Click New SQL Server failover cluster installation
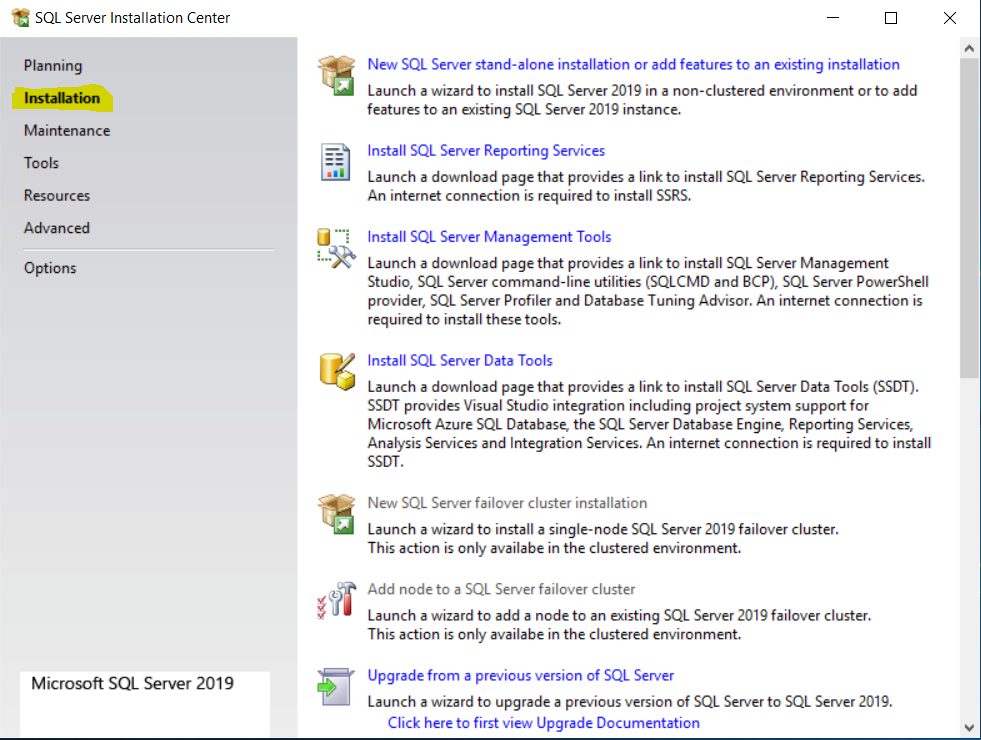 point(507,503)
